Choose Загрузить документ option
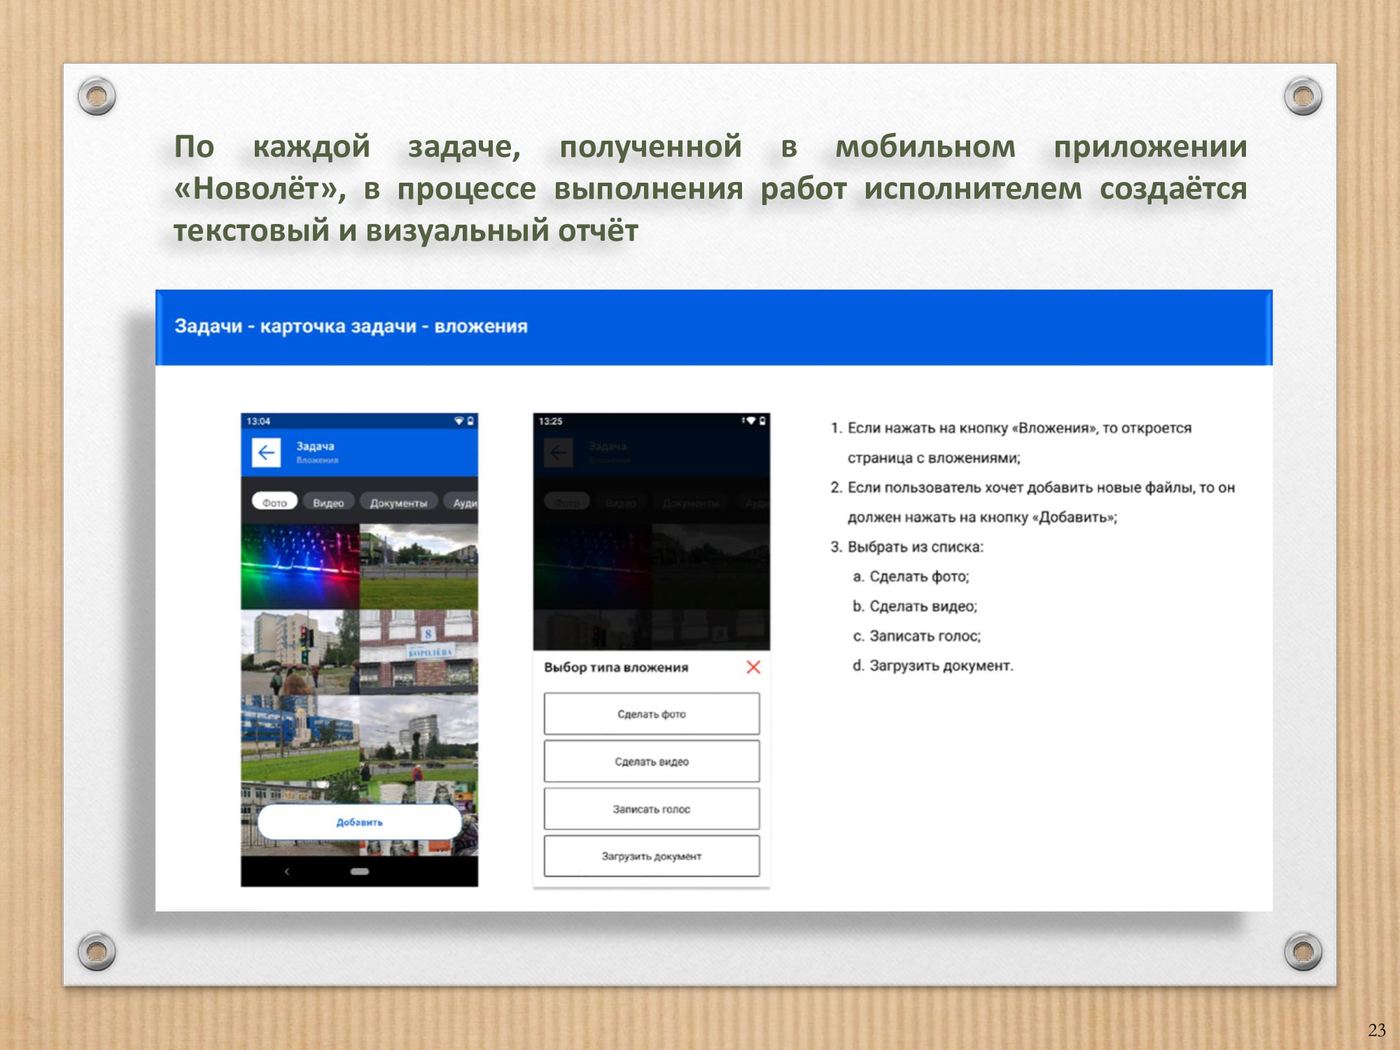Image resolution: width=1400 pixels, height=1050 pixels. (652, 856)
